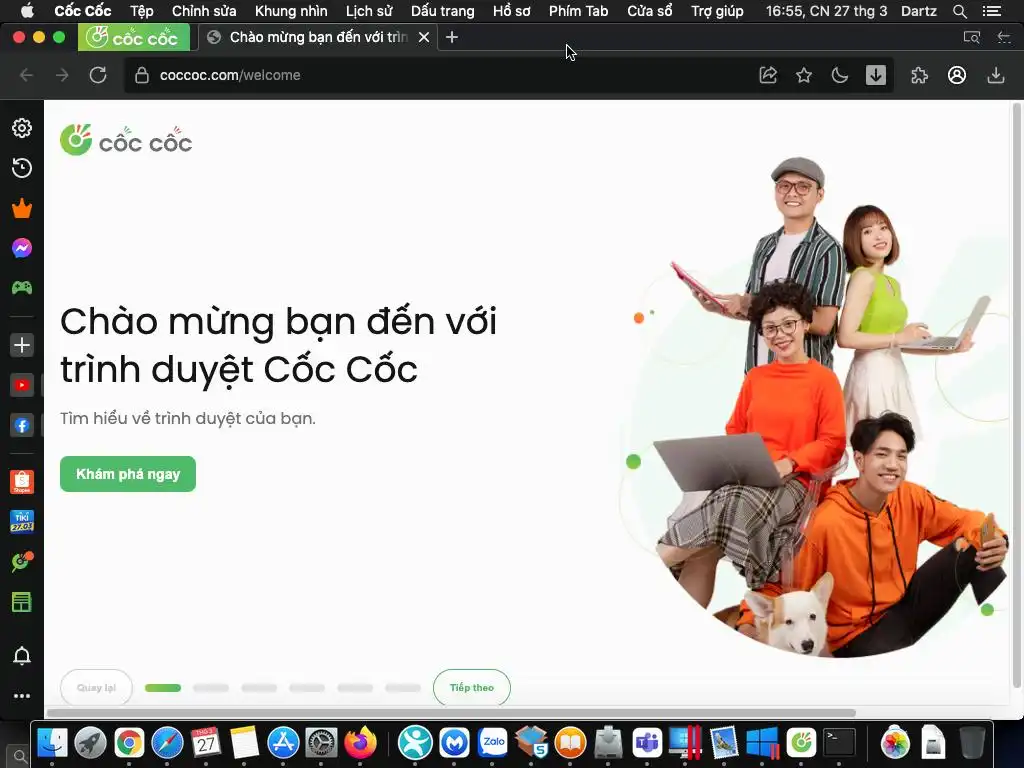The width and height of the screenshot is (1024, 768).
Task: Toggle dark mode moon icon
Action: pos(840,75)
